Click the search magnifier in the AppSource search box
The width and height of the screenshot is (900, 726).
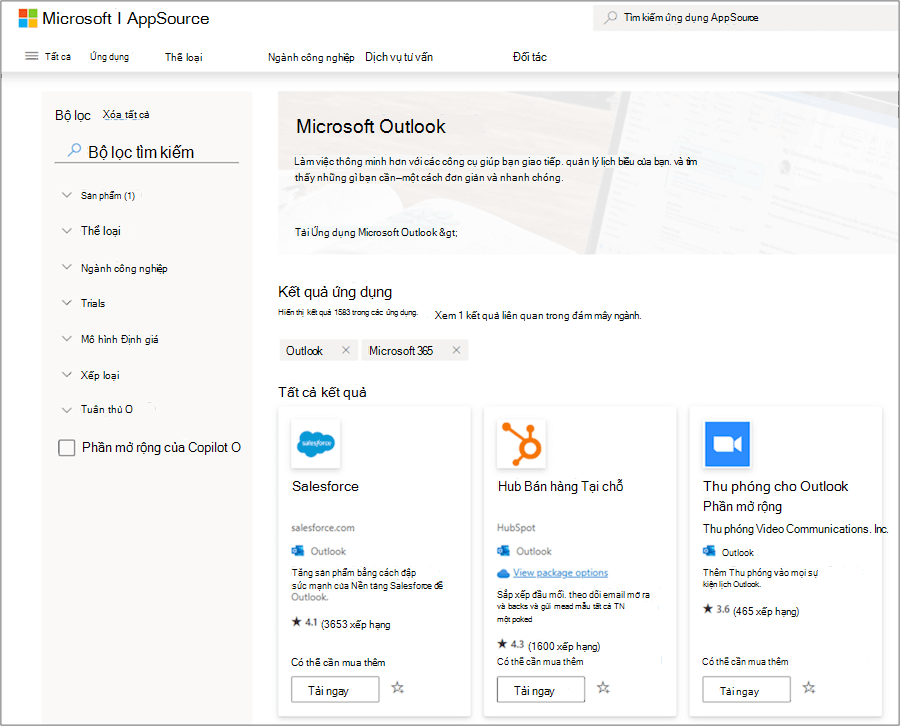pos(611,17)
